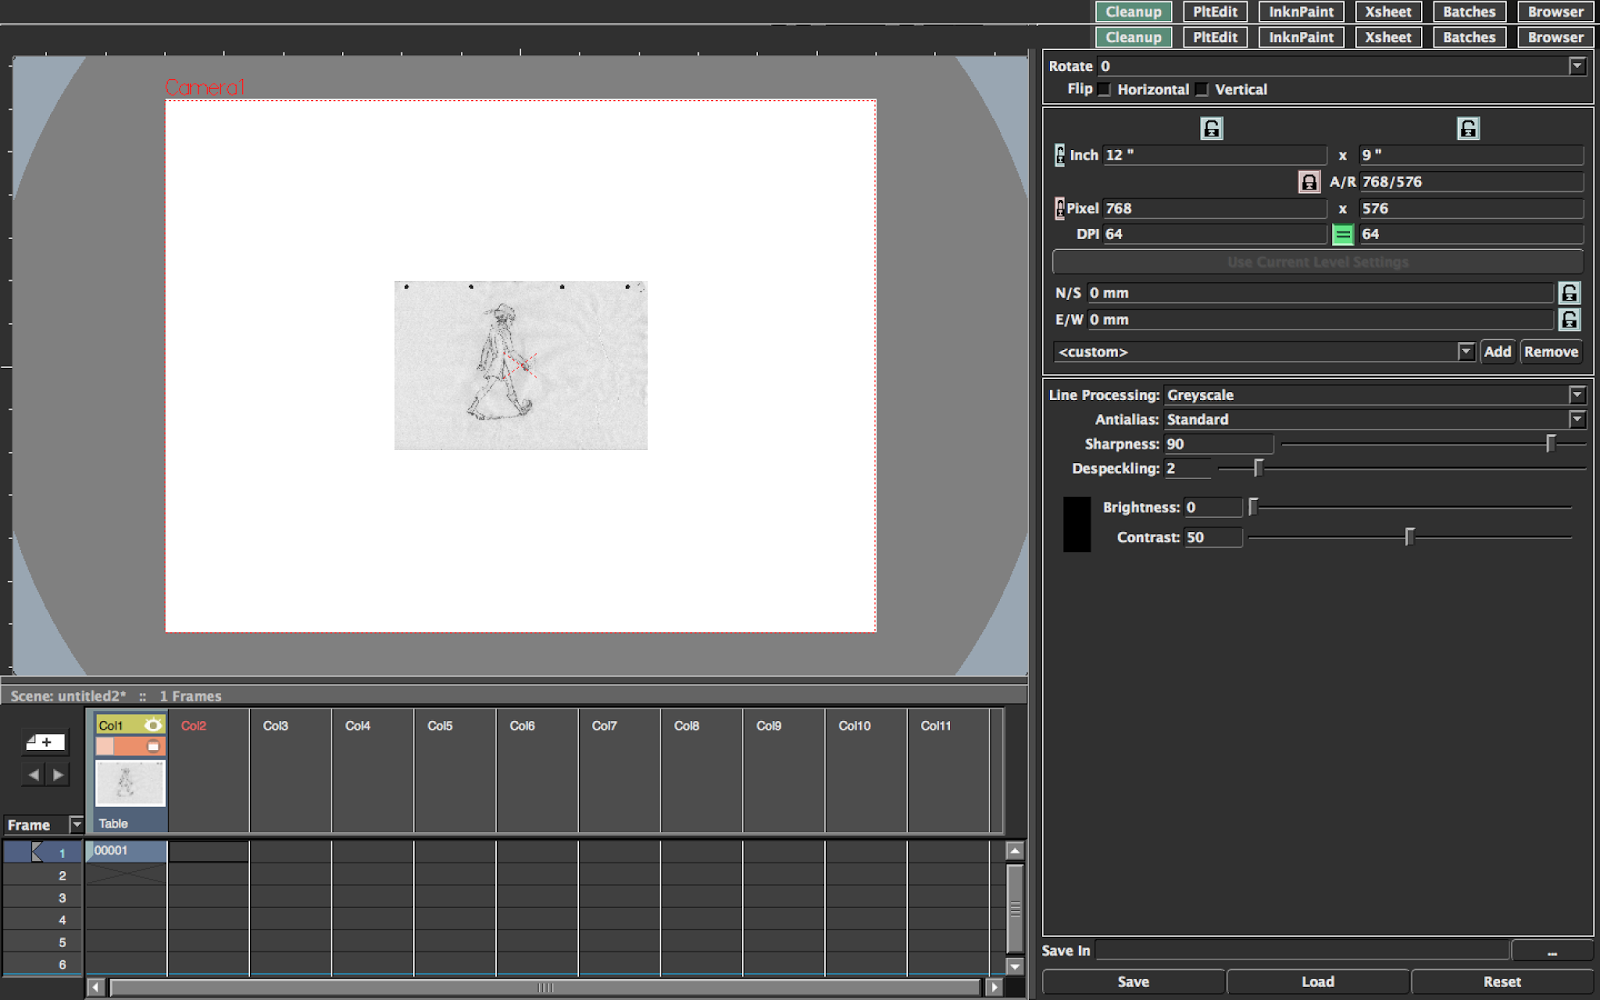The image size is (1600, 1000).
Task: Toggle the Col1 preview eye icon
Action: tap(153, 725)
